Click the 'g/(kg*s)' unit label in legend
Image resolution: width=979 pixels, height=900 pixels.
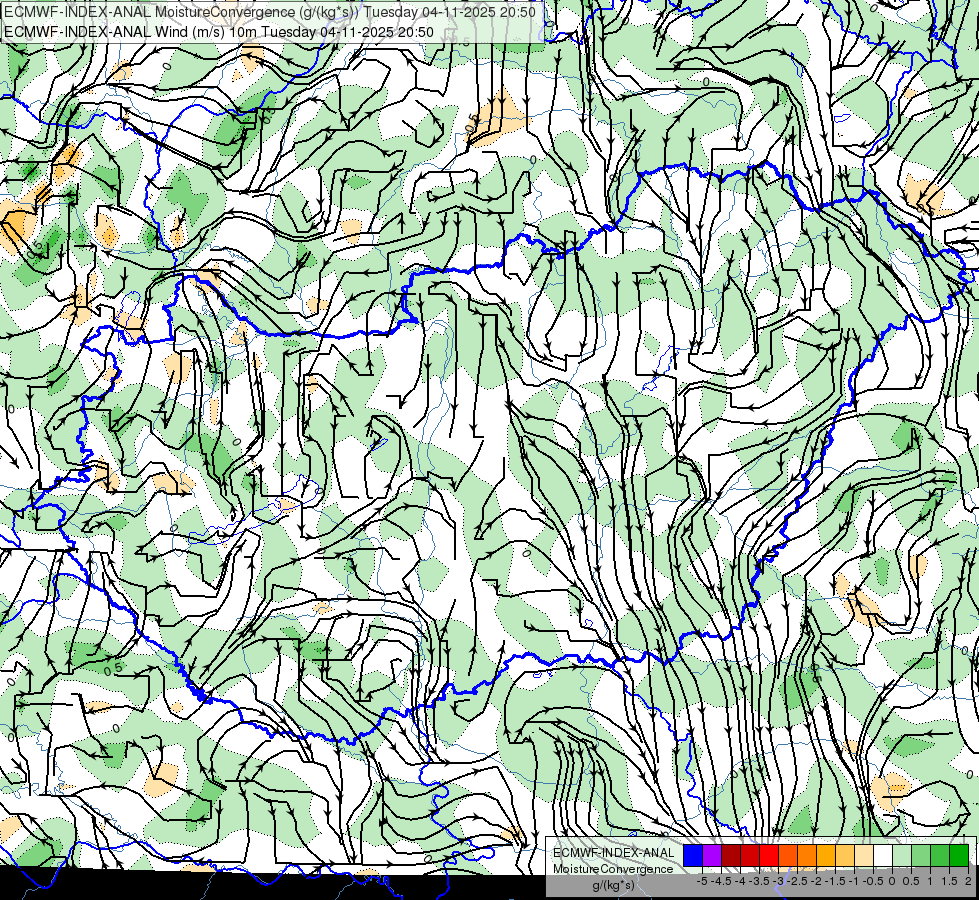[x=614, y=886]
